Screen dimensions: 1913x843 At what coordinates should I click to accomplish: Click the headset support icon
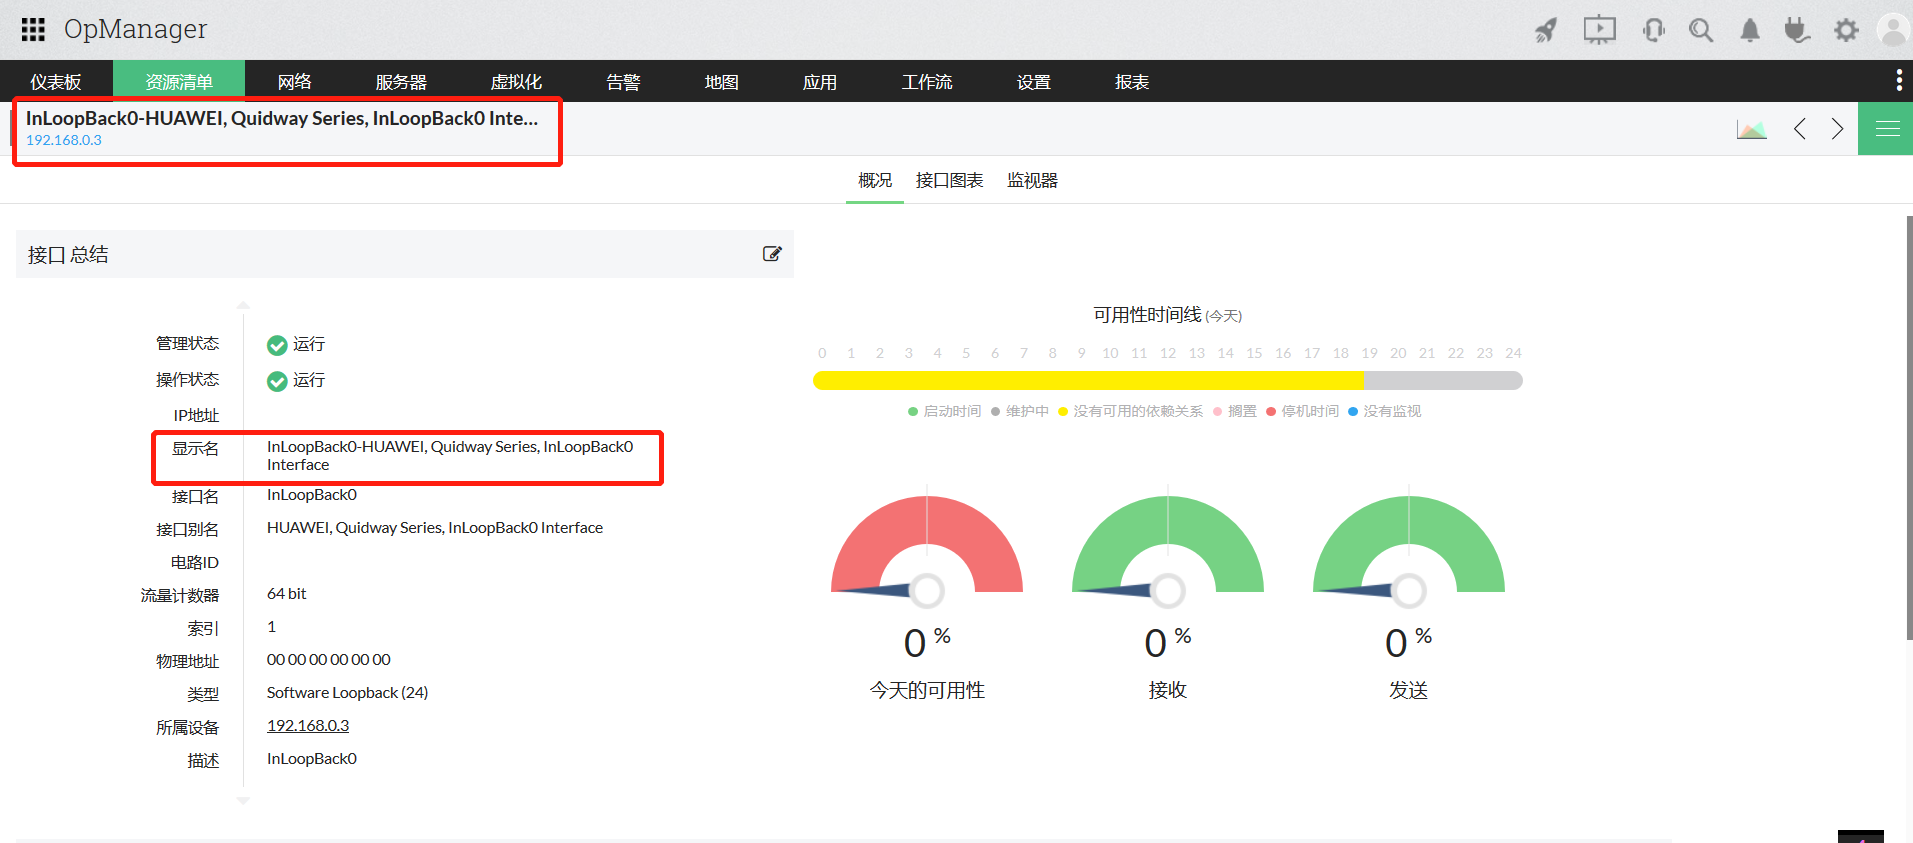point(1653,30)
